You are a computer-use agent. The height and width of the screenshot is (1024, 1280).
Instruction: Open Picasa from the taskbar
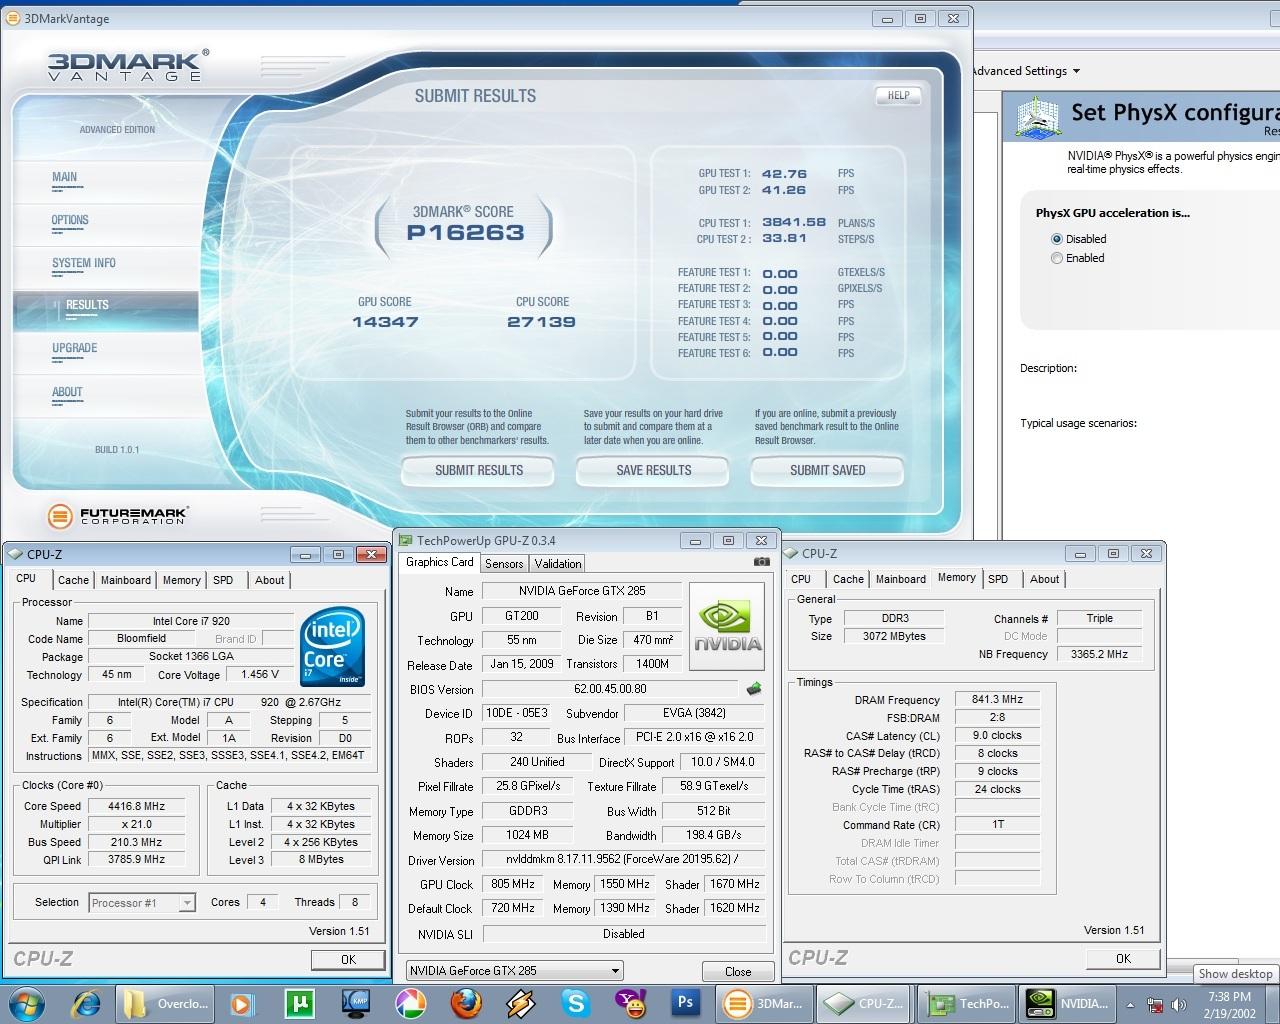(411, 1003)
